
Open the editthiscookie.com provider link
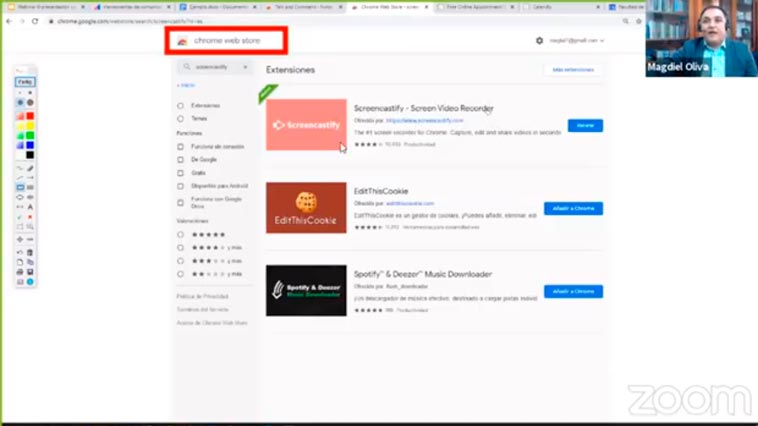pos(410,204)
